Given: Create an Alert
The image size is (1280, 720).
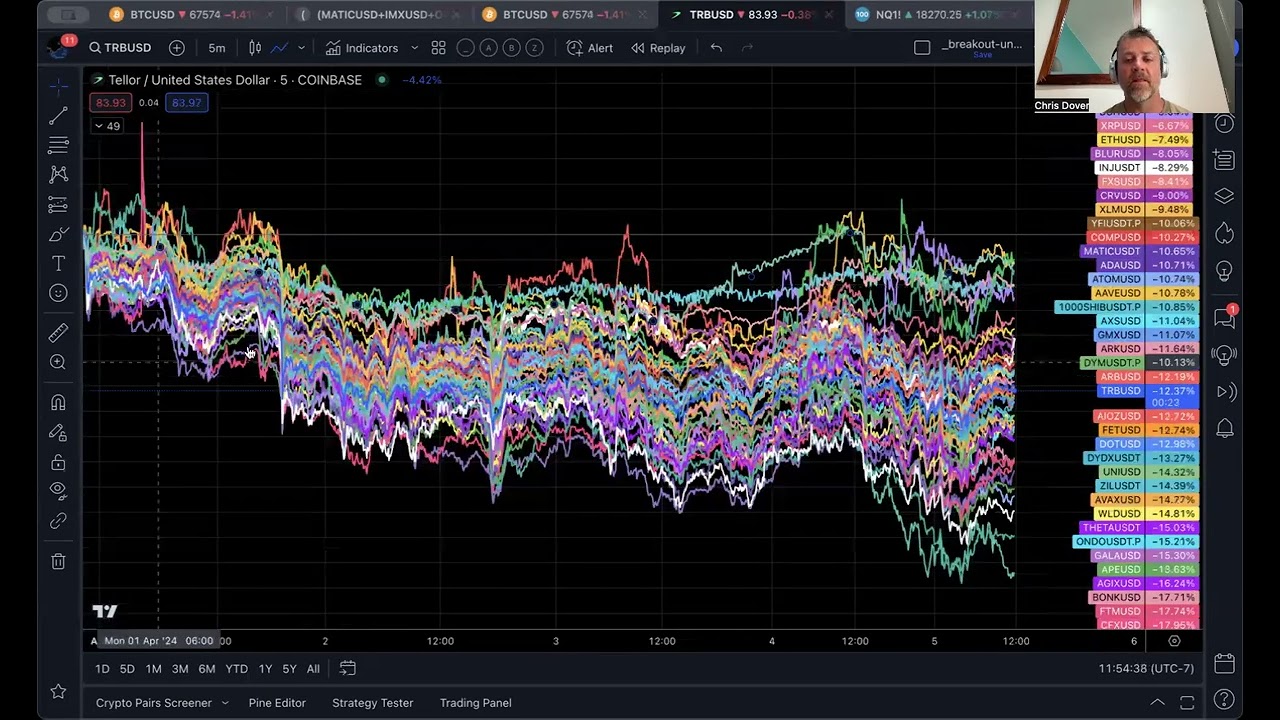Looking at the screenshot, I should coord(590,48).
